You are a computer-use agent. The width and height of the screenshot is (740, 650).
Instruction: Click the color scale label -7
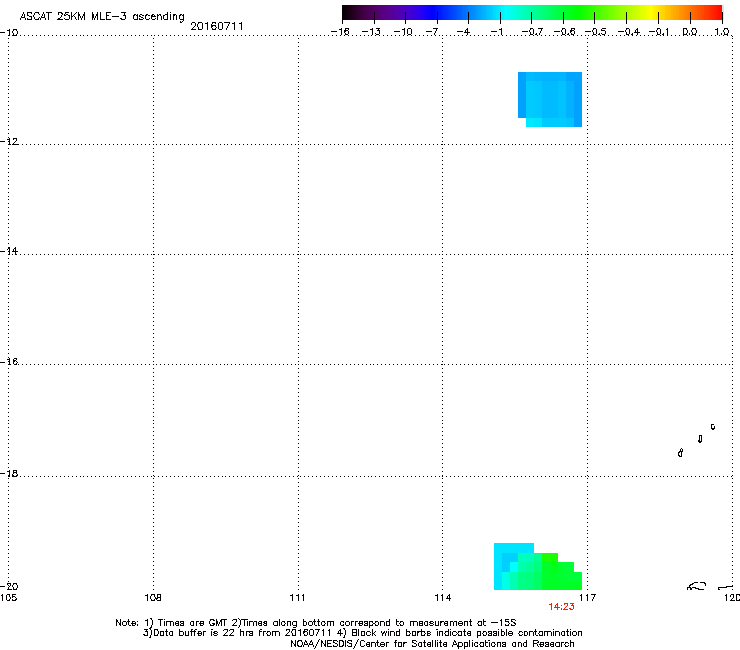[x=432, y=32]
